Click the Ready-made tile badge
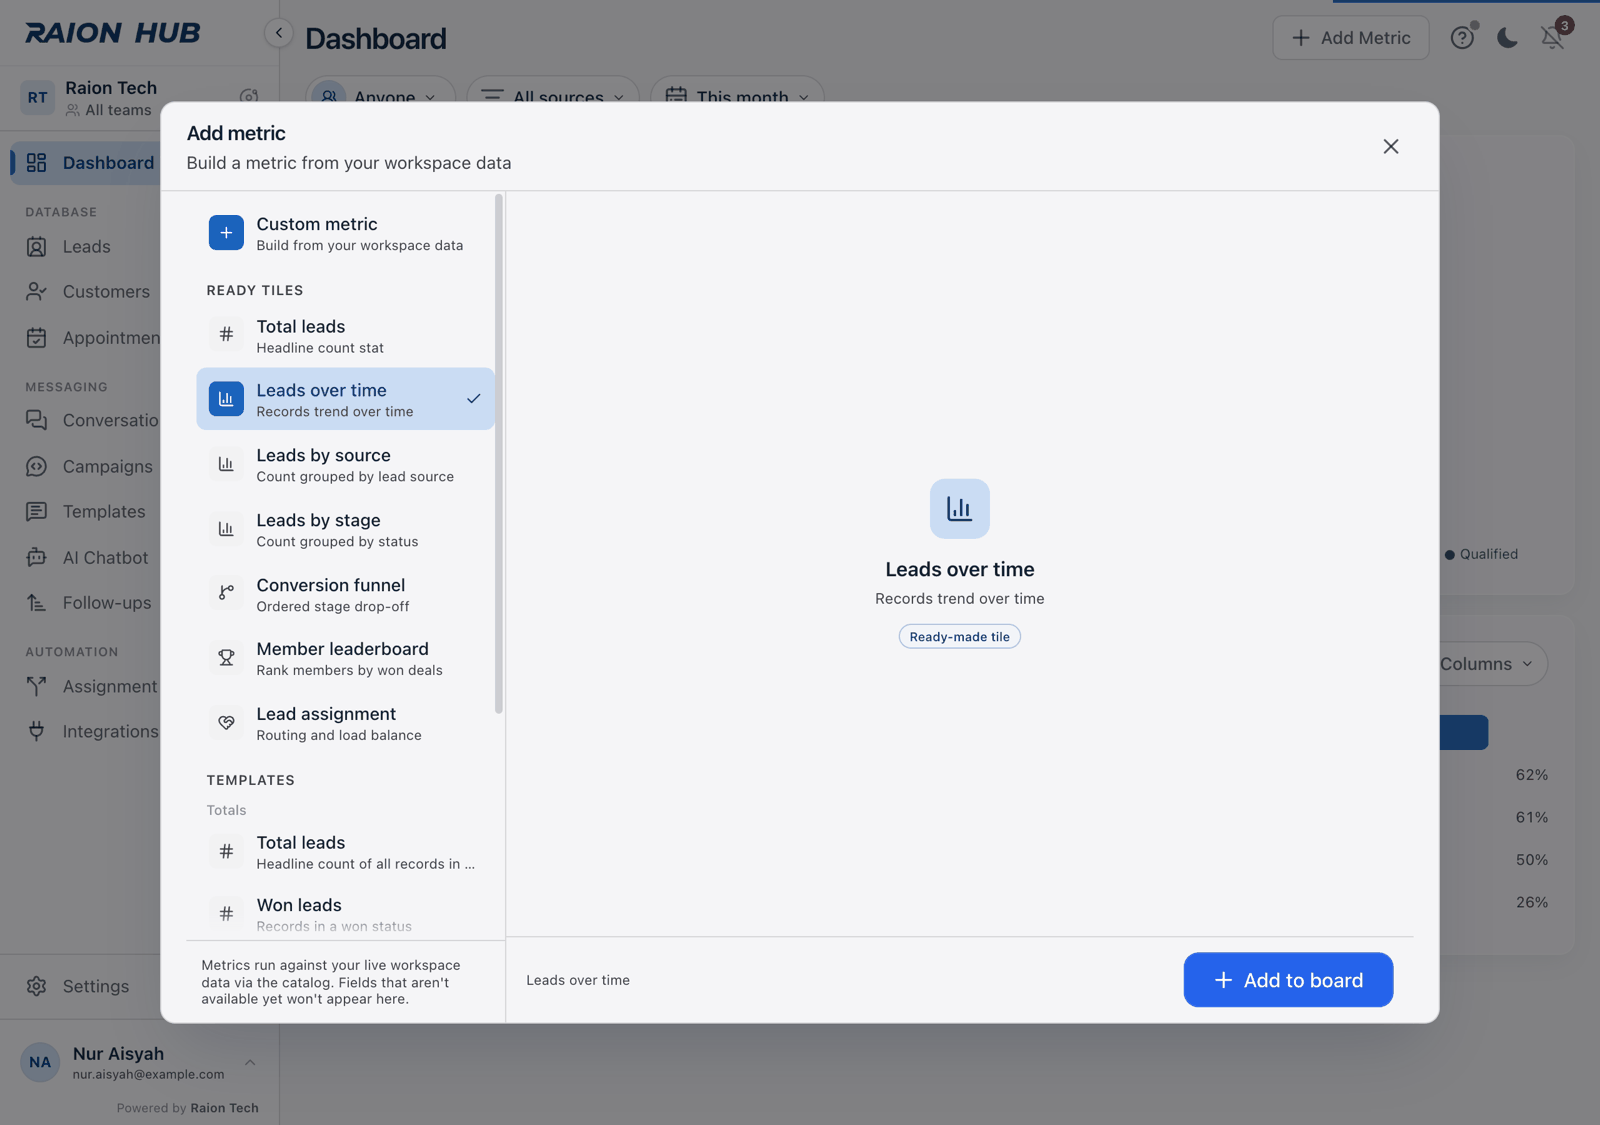 pos(960,637)
